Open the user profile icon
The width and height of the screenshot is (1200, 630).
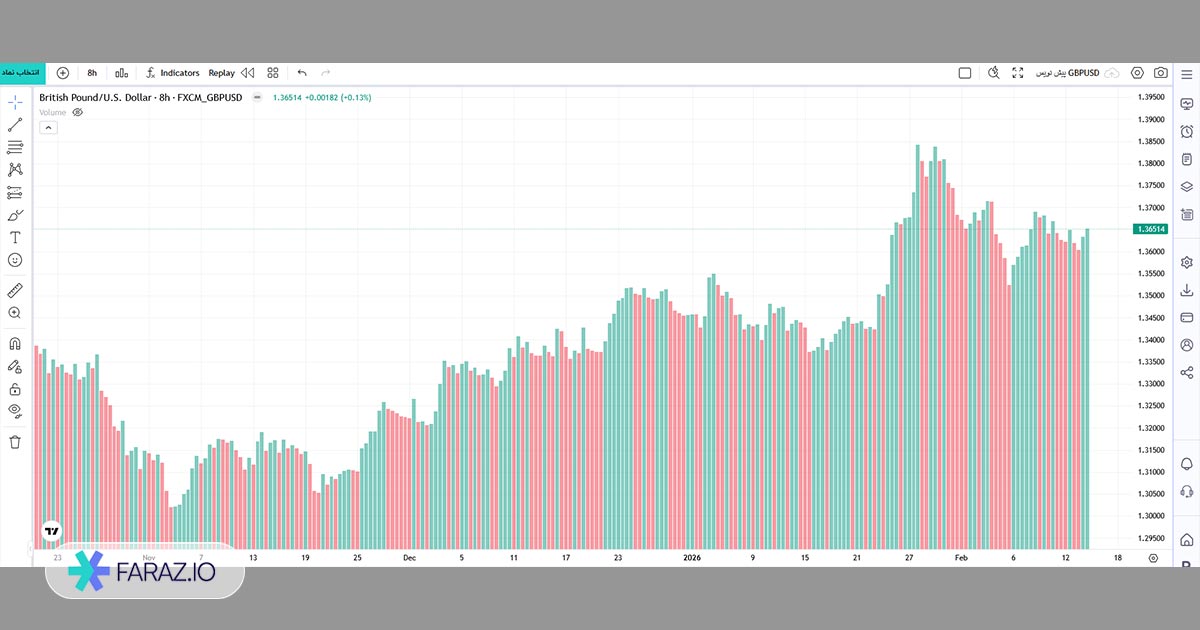(1187, 345)
